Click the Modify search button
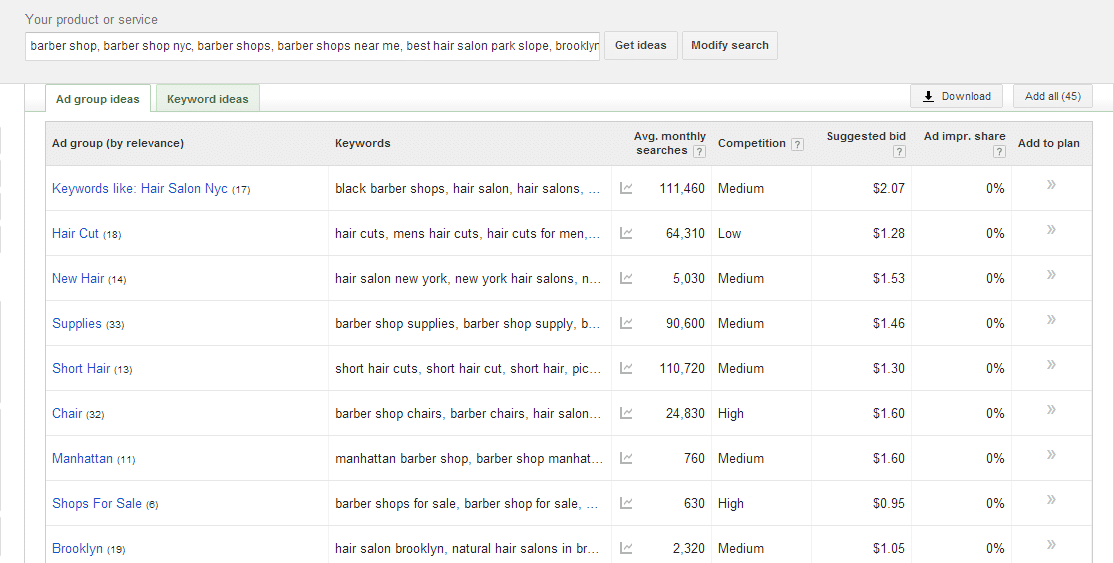Viewport: 1114px width, 563px height. (x=730, y=45)
